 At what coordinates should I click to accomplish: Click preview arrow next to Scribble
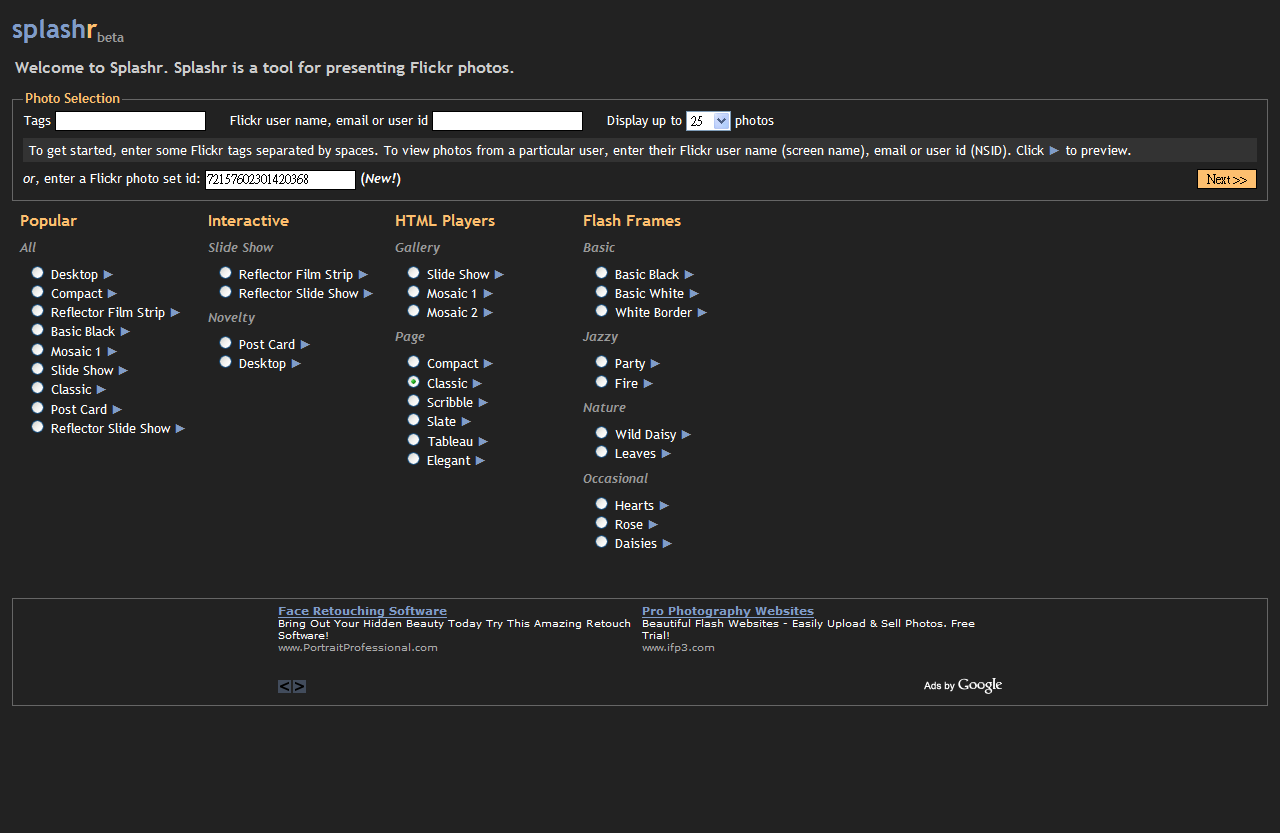484,403
